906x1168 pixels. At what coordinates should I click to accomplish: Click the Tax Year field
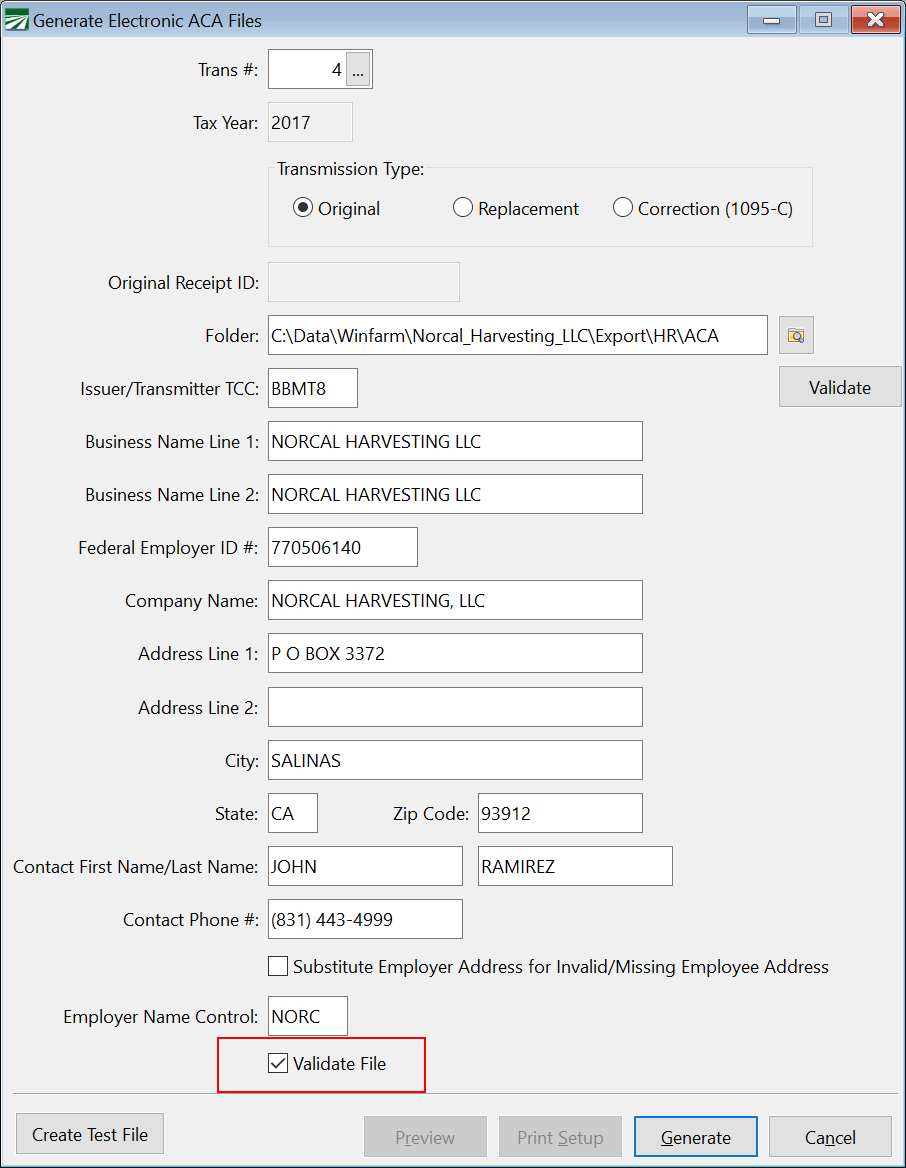click(310, 122)
